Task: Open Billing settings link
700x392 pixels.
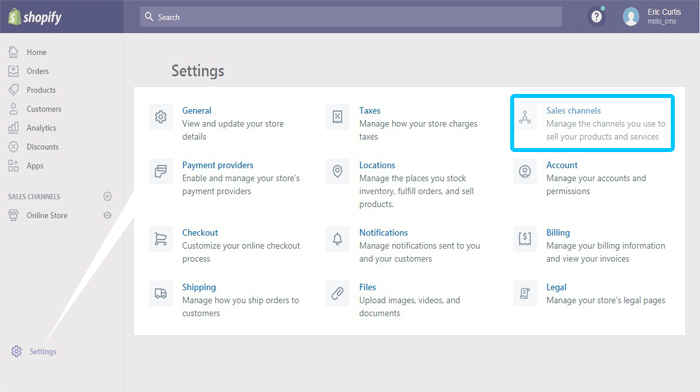Action: coord(558,233)
